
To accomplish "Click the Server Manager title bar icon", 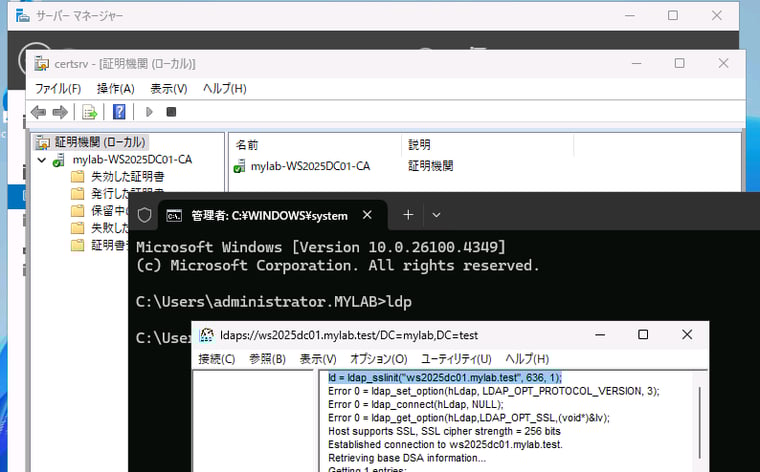I will pyautogui.click(x=22, y=16).
